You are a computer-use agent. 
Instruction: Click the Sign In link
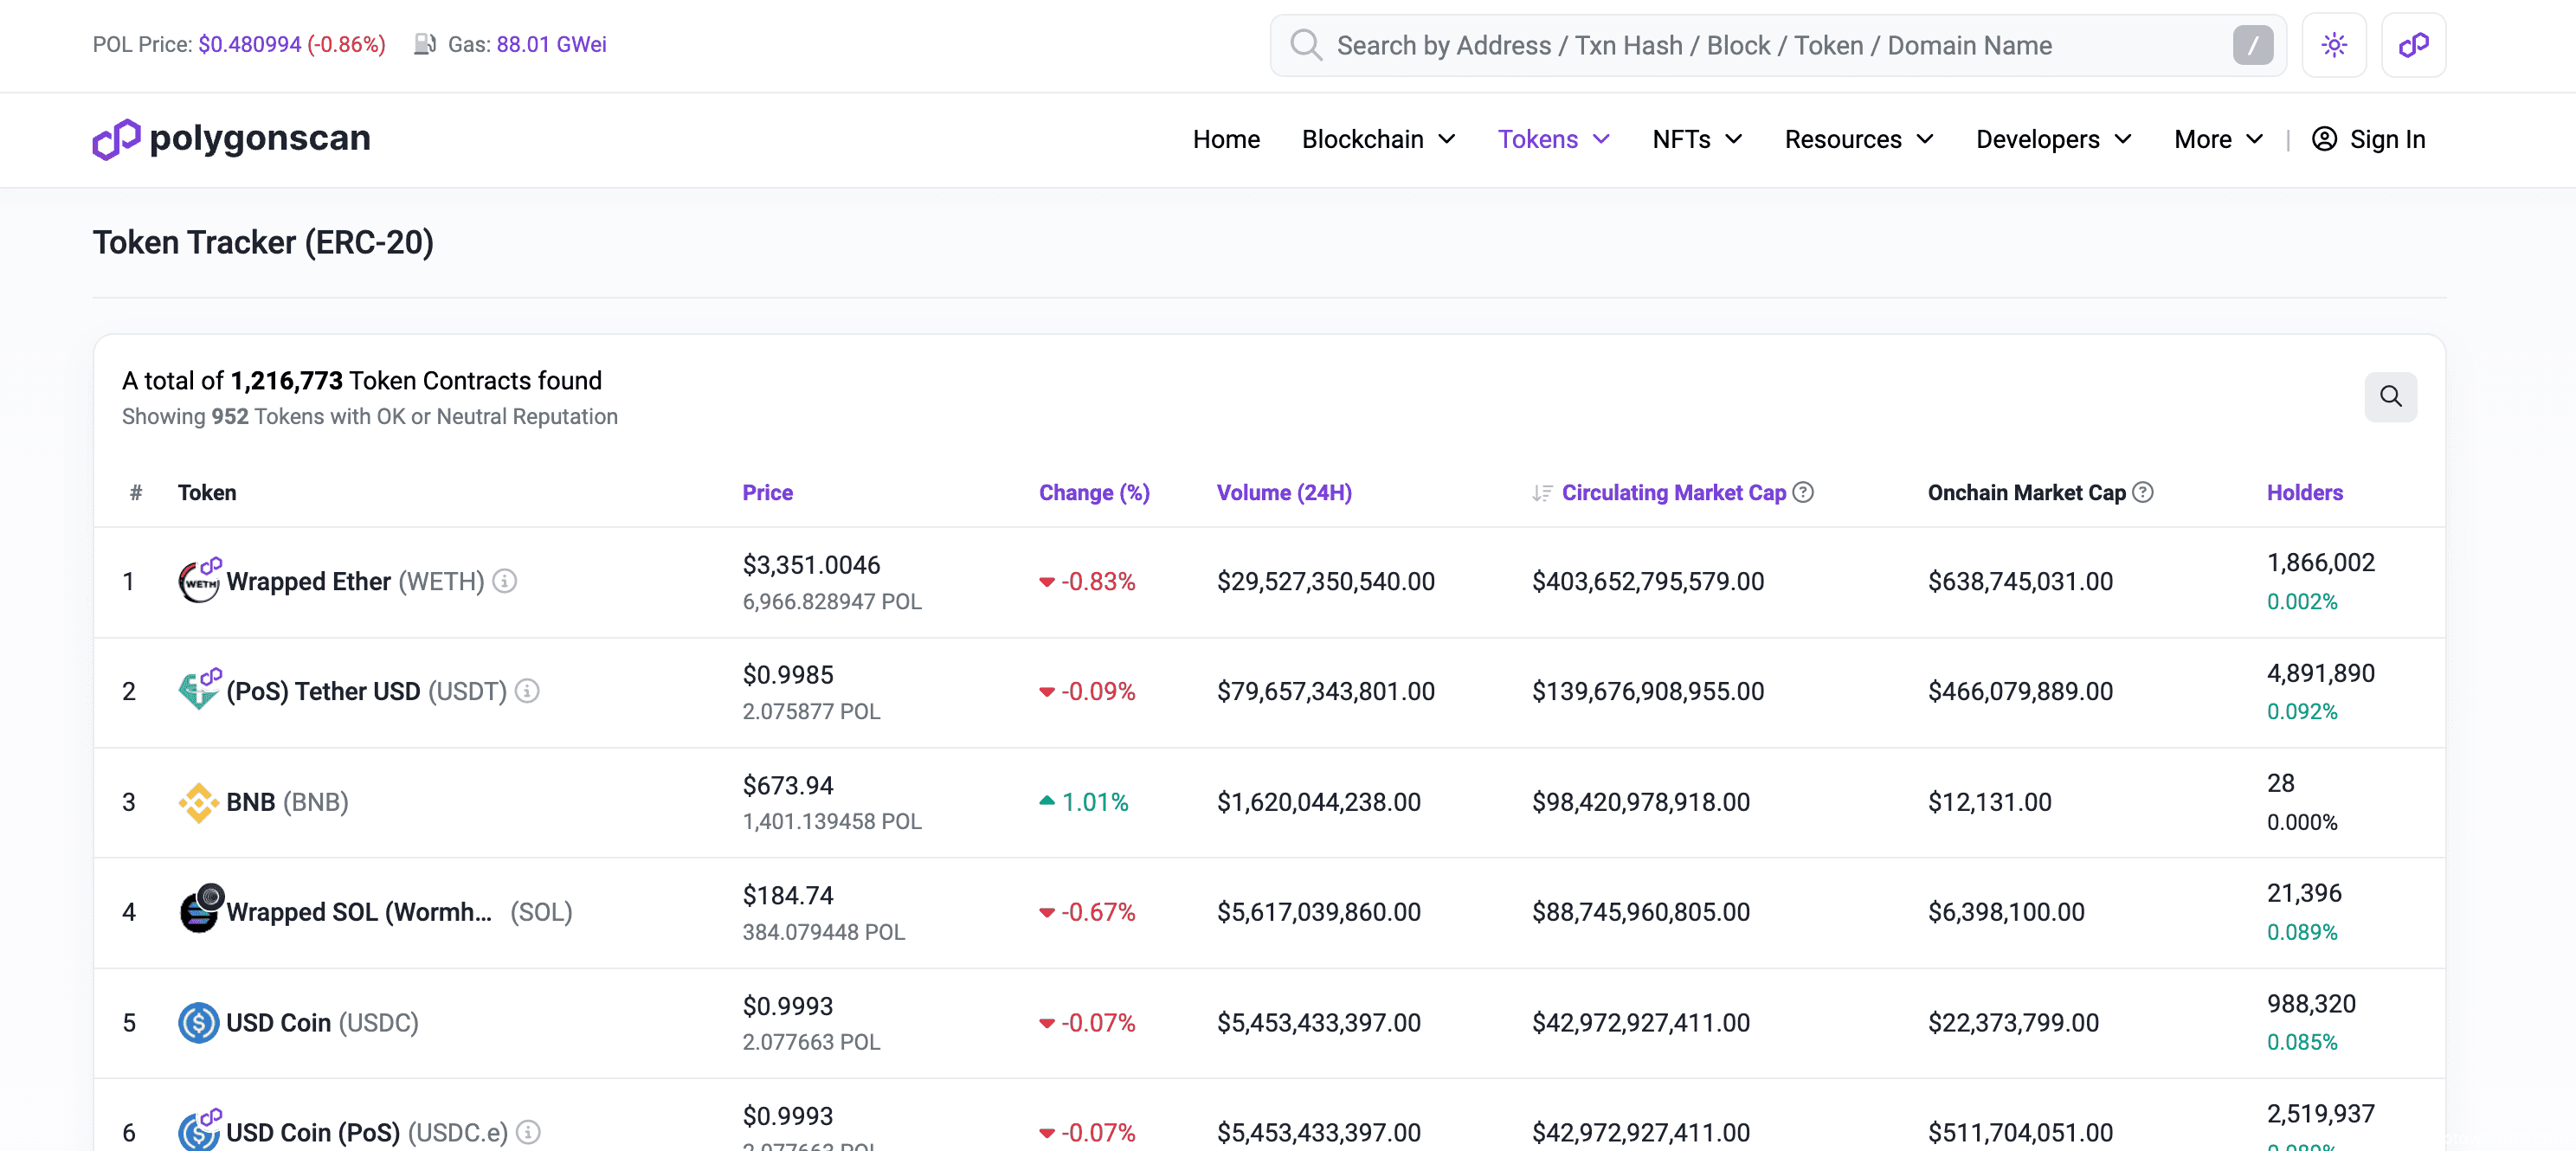tap(2368, 139)
